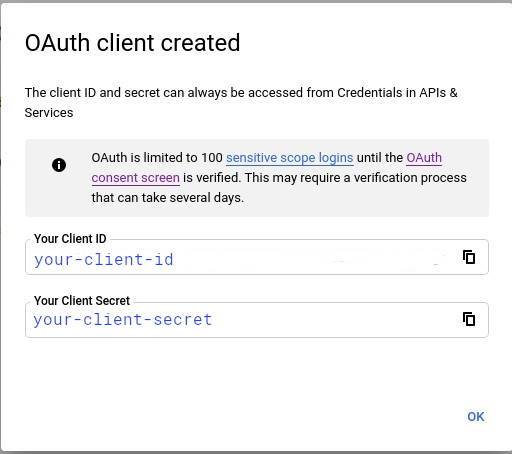Click the "until the" text between links
The height and width of the screenshot is (454, 512).
[380, 158]
